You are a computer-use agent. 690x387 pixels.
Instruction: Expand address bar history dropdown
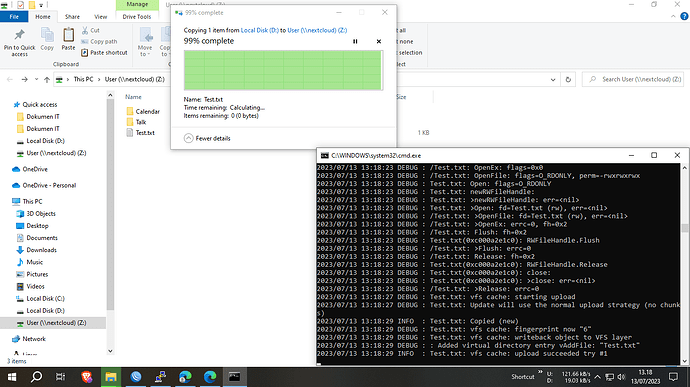point(553,80)
